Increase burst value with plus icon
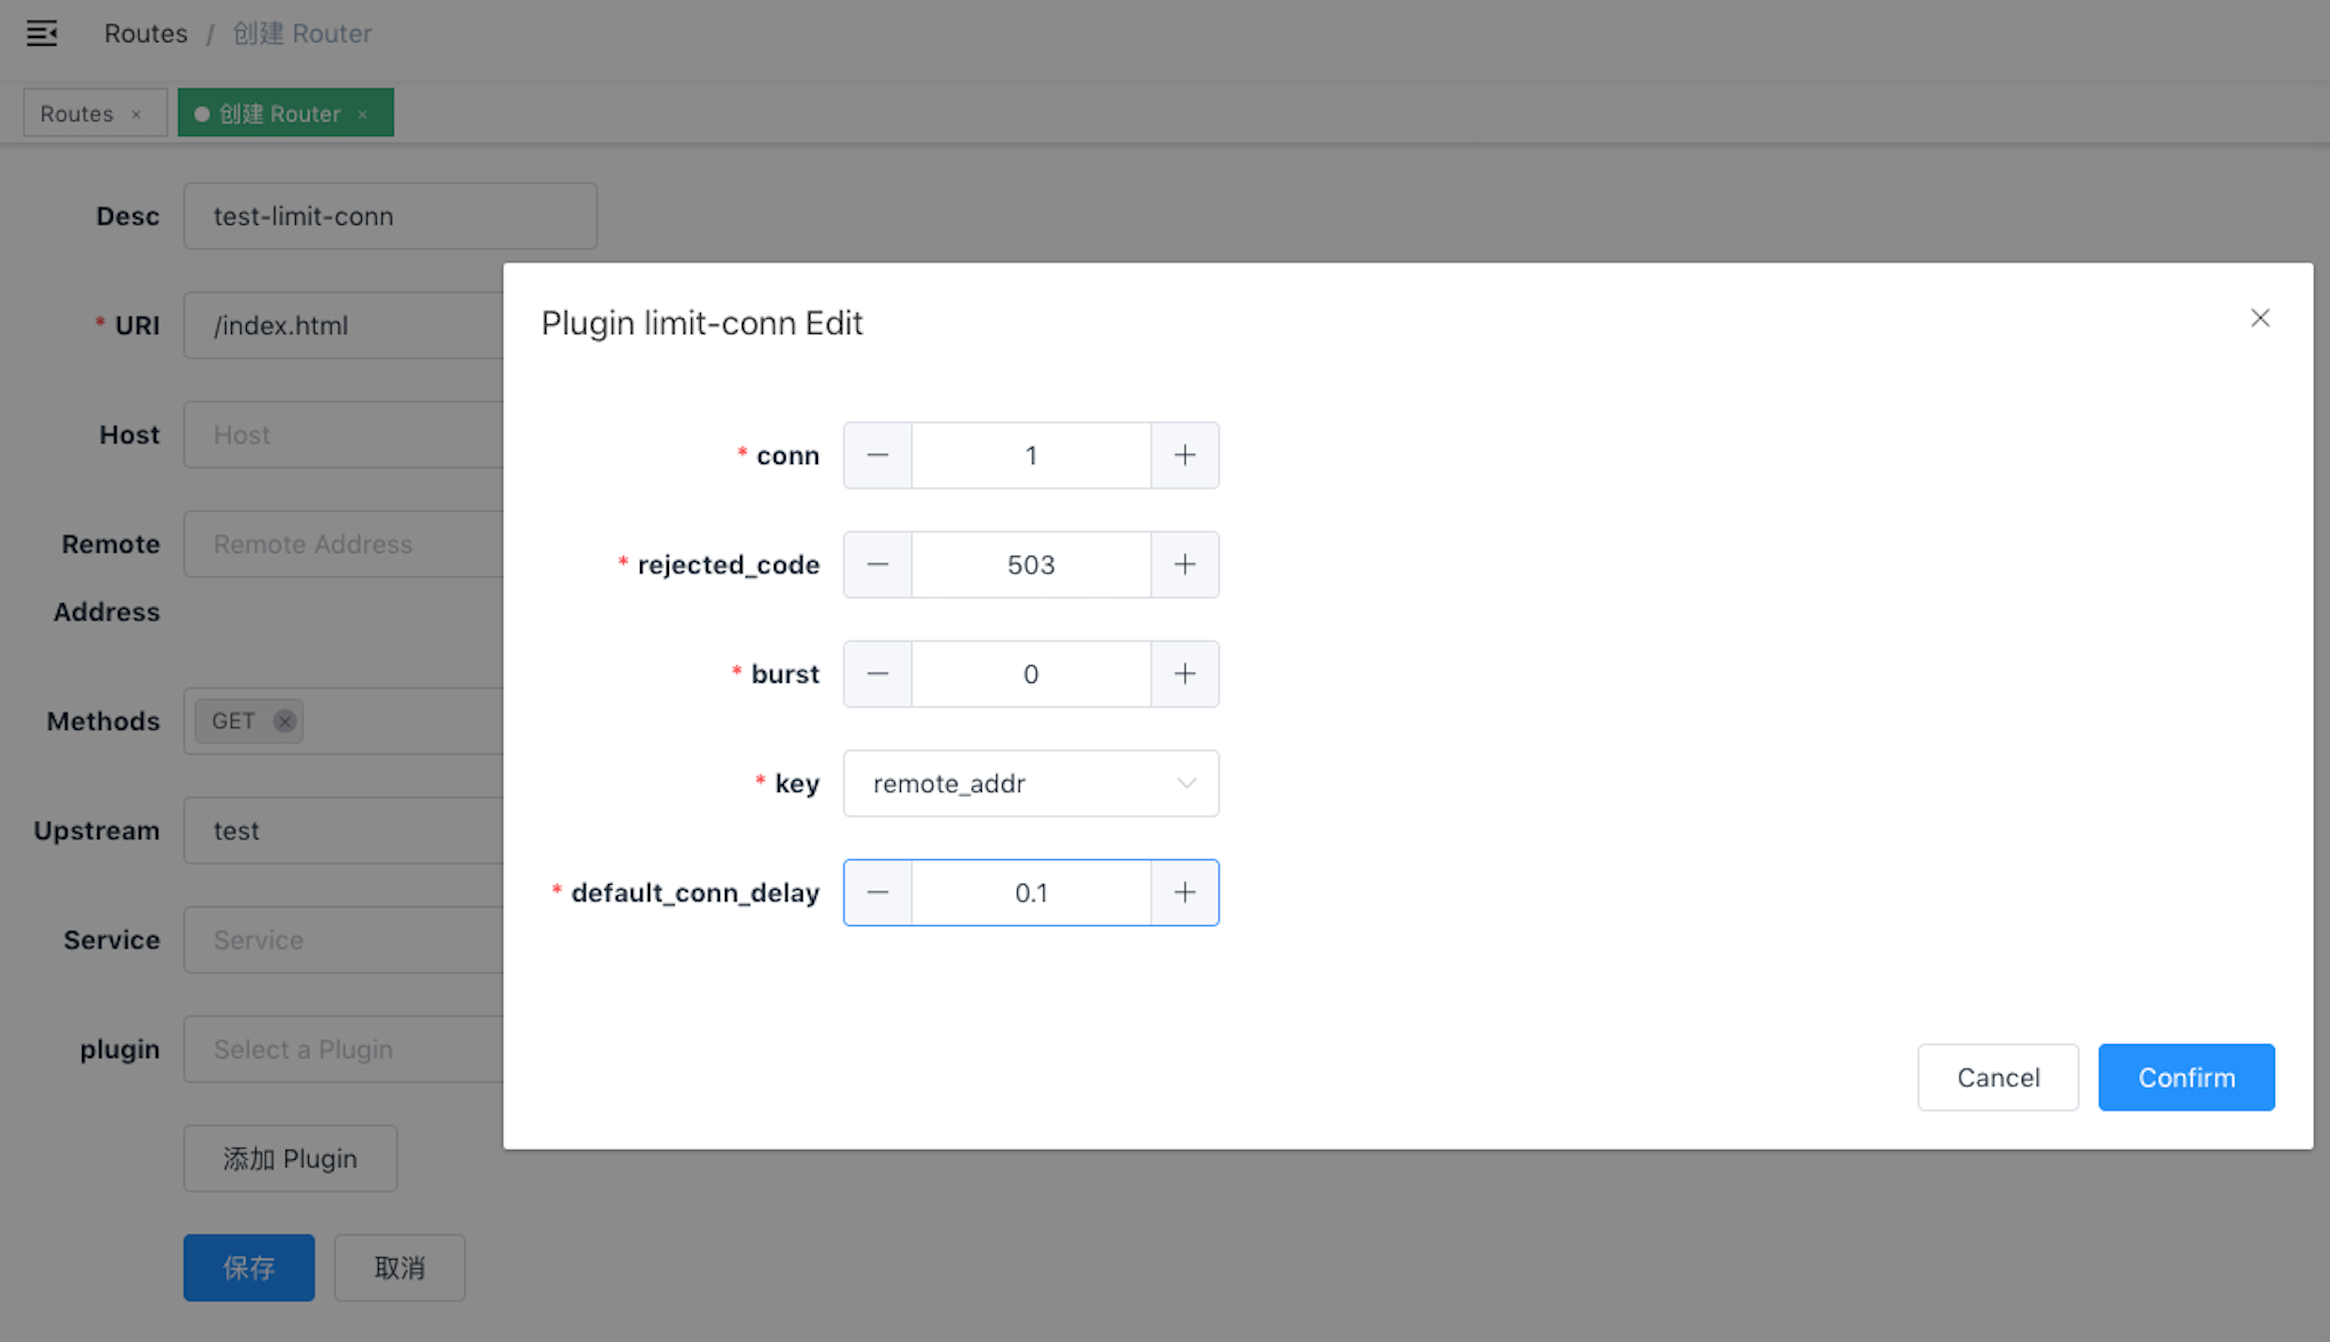Image resolution: width=2330 pixels, height=1342 pixels. pos(1184,674)
